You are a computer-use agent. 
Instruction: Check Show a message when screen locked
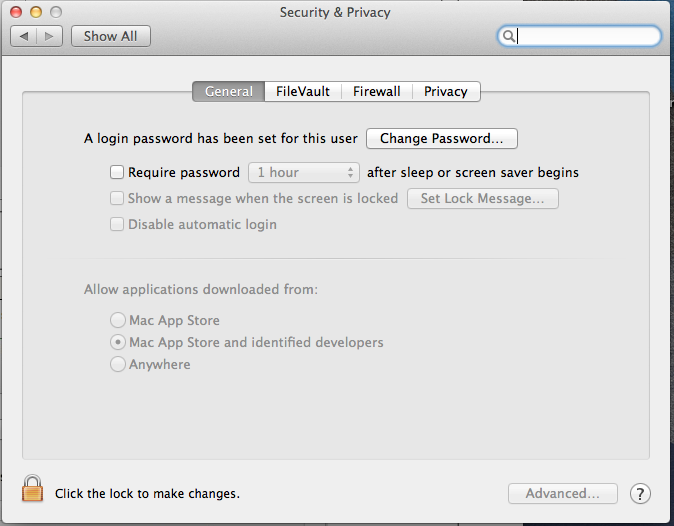point(117,198)
